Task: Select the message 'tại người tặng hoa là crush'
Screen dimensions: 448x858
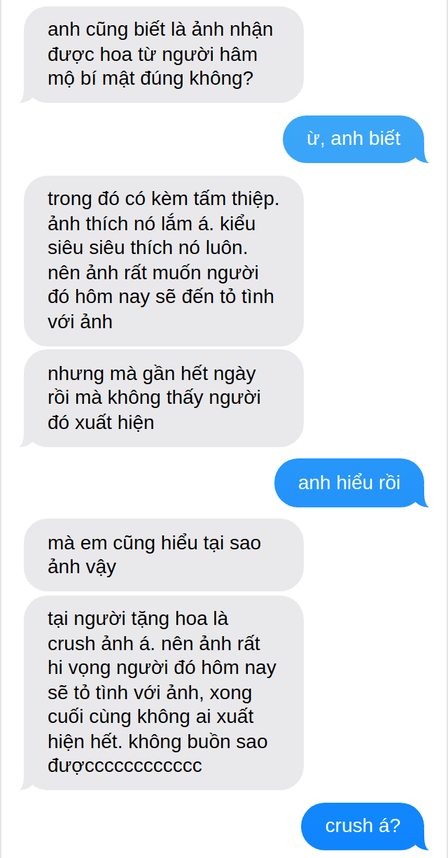Action: 163,692
